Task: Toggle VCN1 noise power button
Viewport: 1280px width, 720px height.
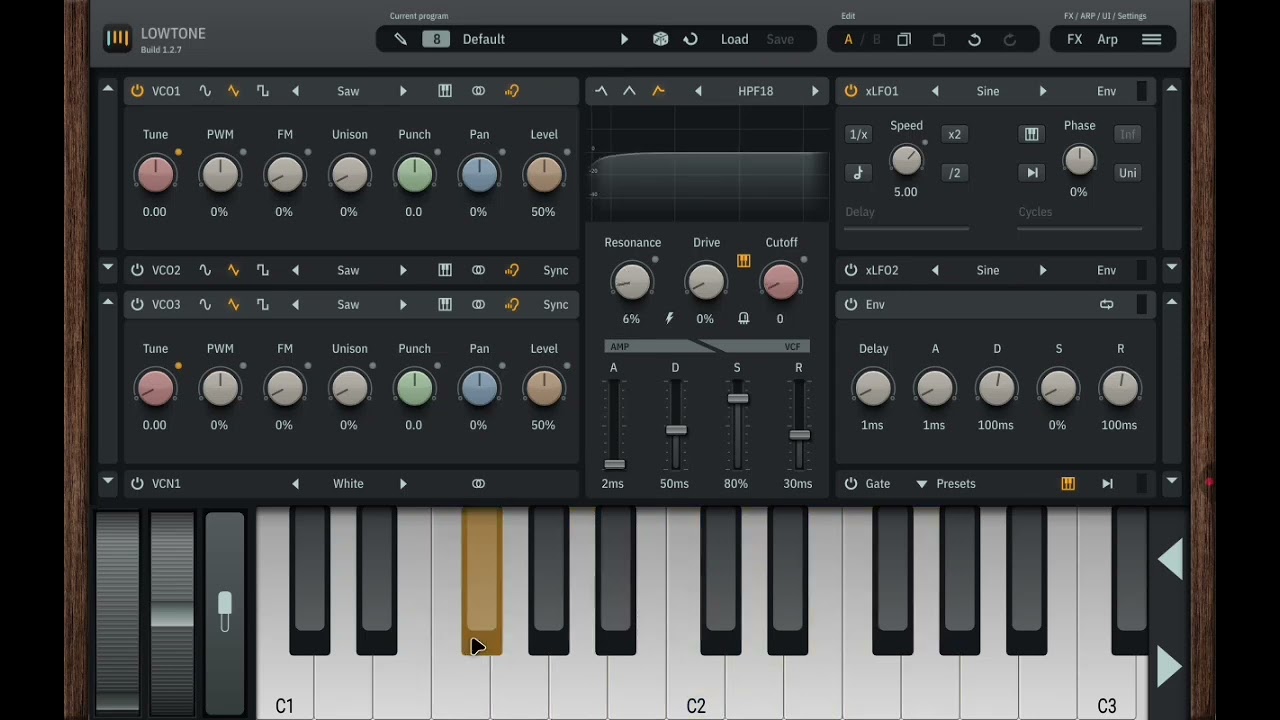Action: point(137,483)
